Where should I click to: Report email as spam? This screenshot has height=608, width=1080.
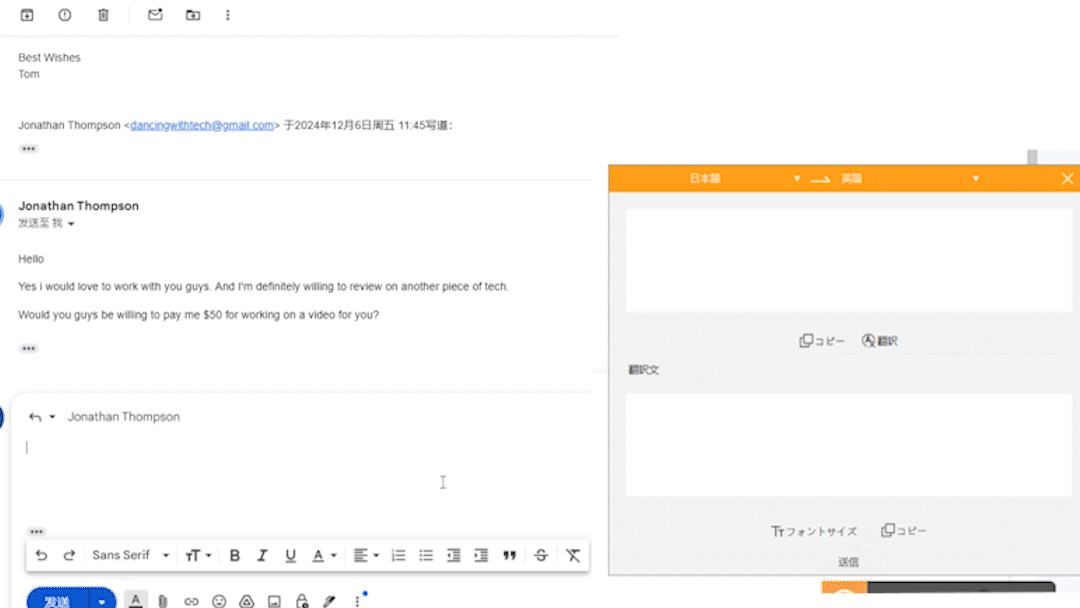[65, 15]
